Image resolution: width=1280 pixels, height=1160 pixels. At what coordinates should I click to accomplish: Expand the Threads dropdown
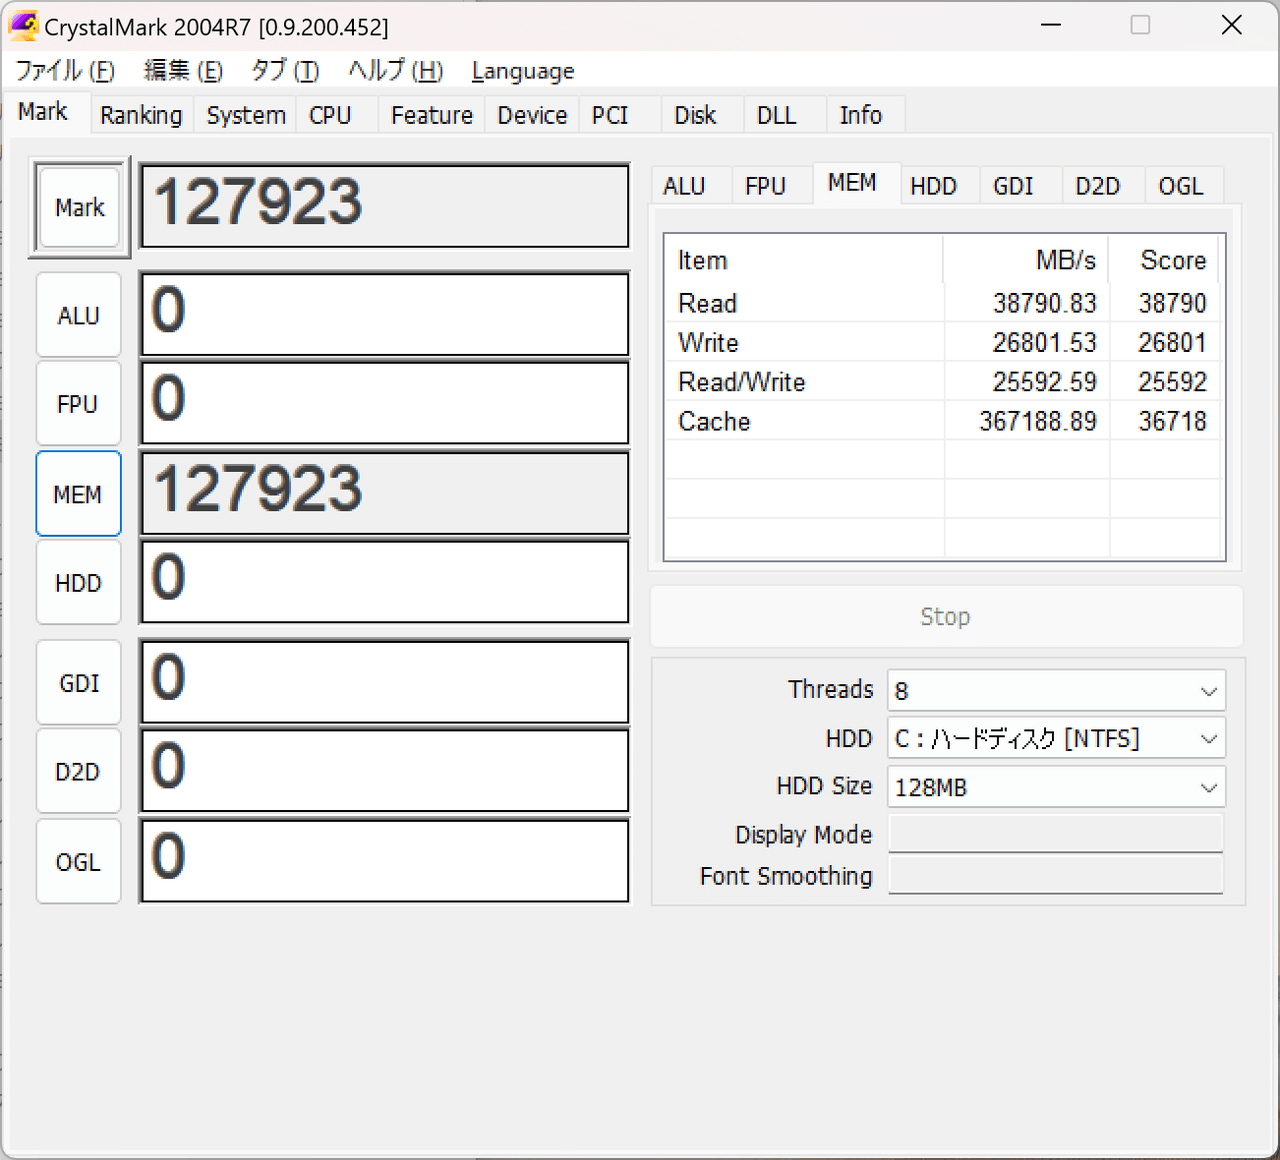(x=1055, y=691)
